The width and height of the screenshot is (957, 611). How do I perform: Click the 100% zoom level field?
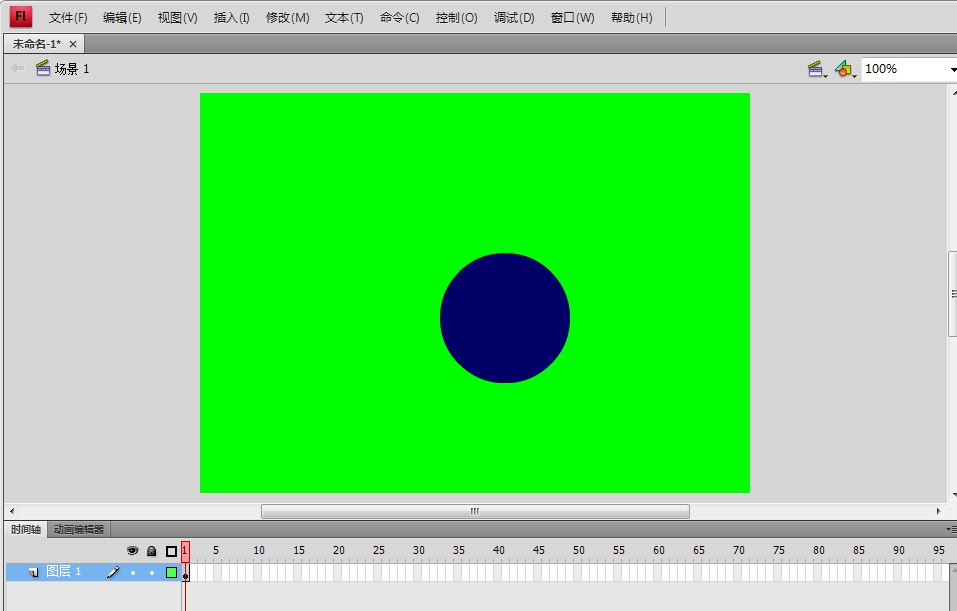point(908,69)
